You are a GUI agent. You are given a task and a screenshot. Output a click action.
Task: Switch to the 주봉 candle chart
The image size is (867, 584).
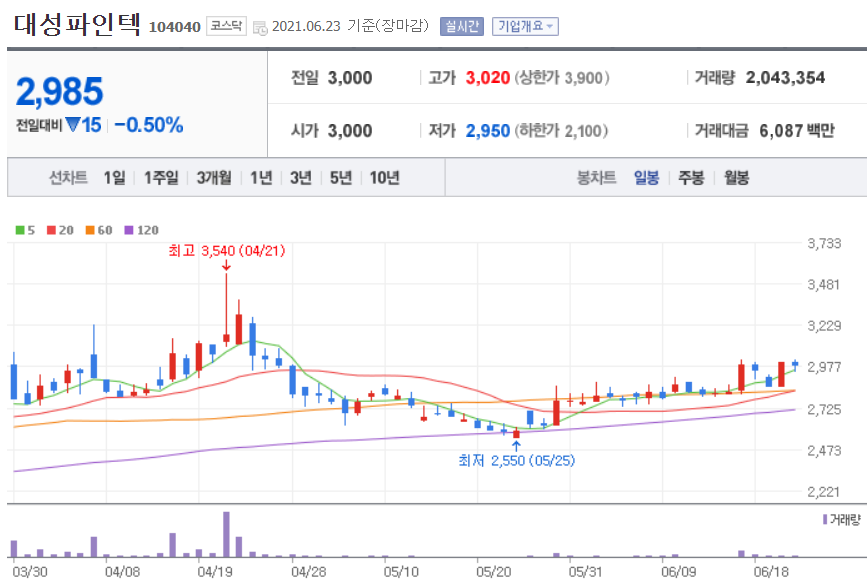[x=691, y=178]
